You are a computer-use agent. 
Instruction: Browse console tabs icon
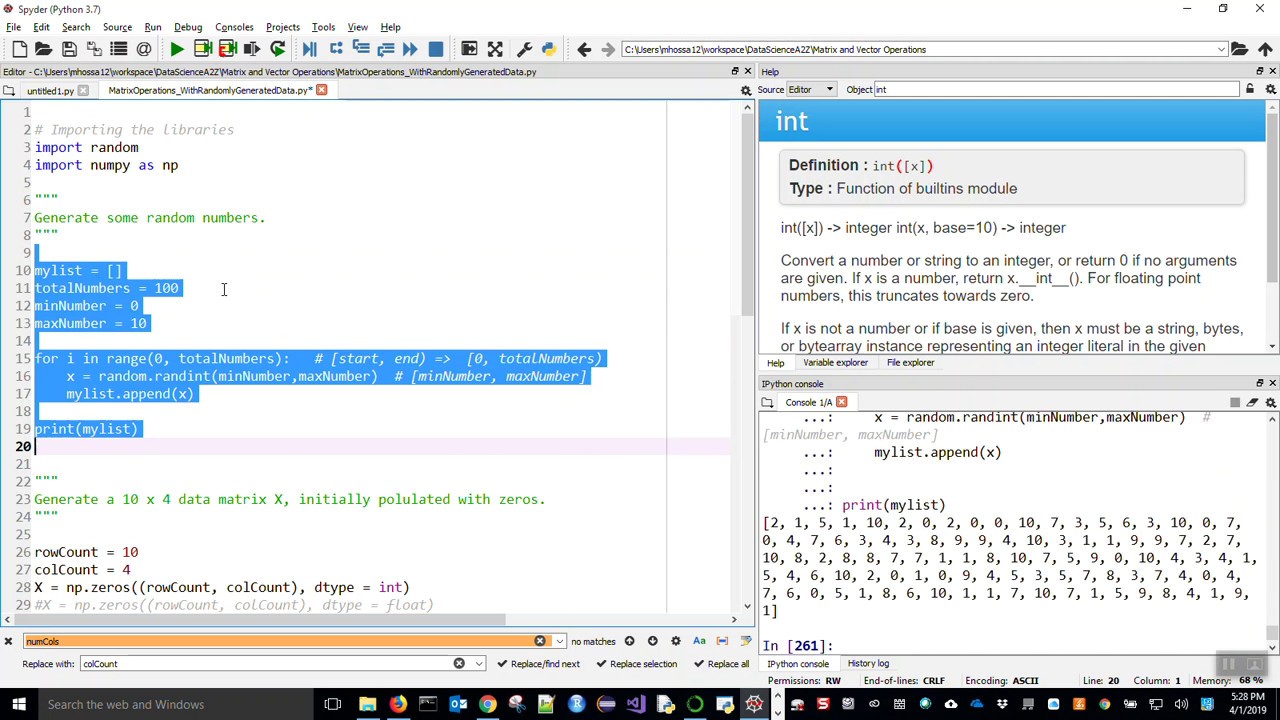(766, 402)
